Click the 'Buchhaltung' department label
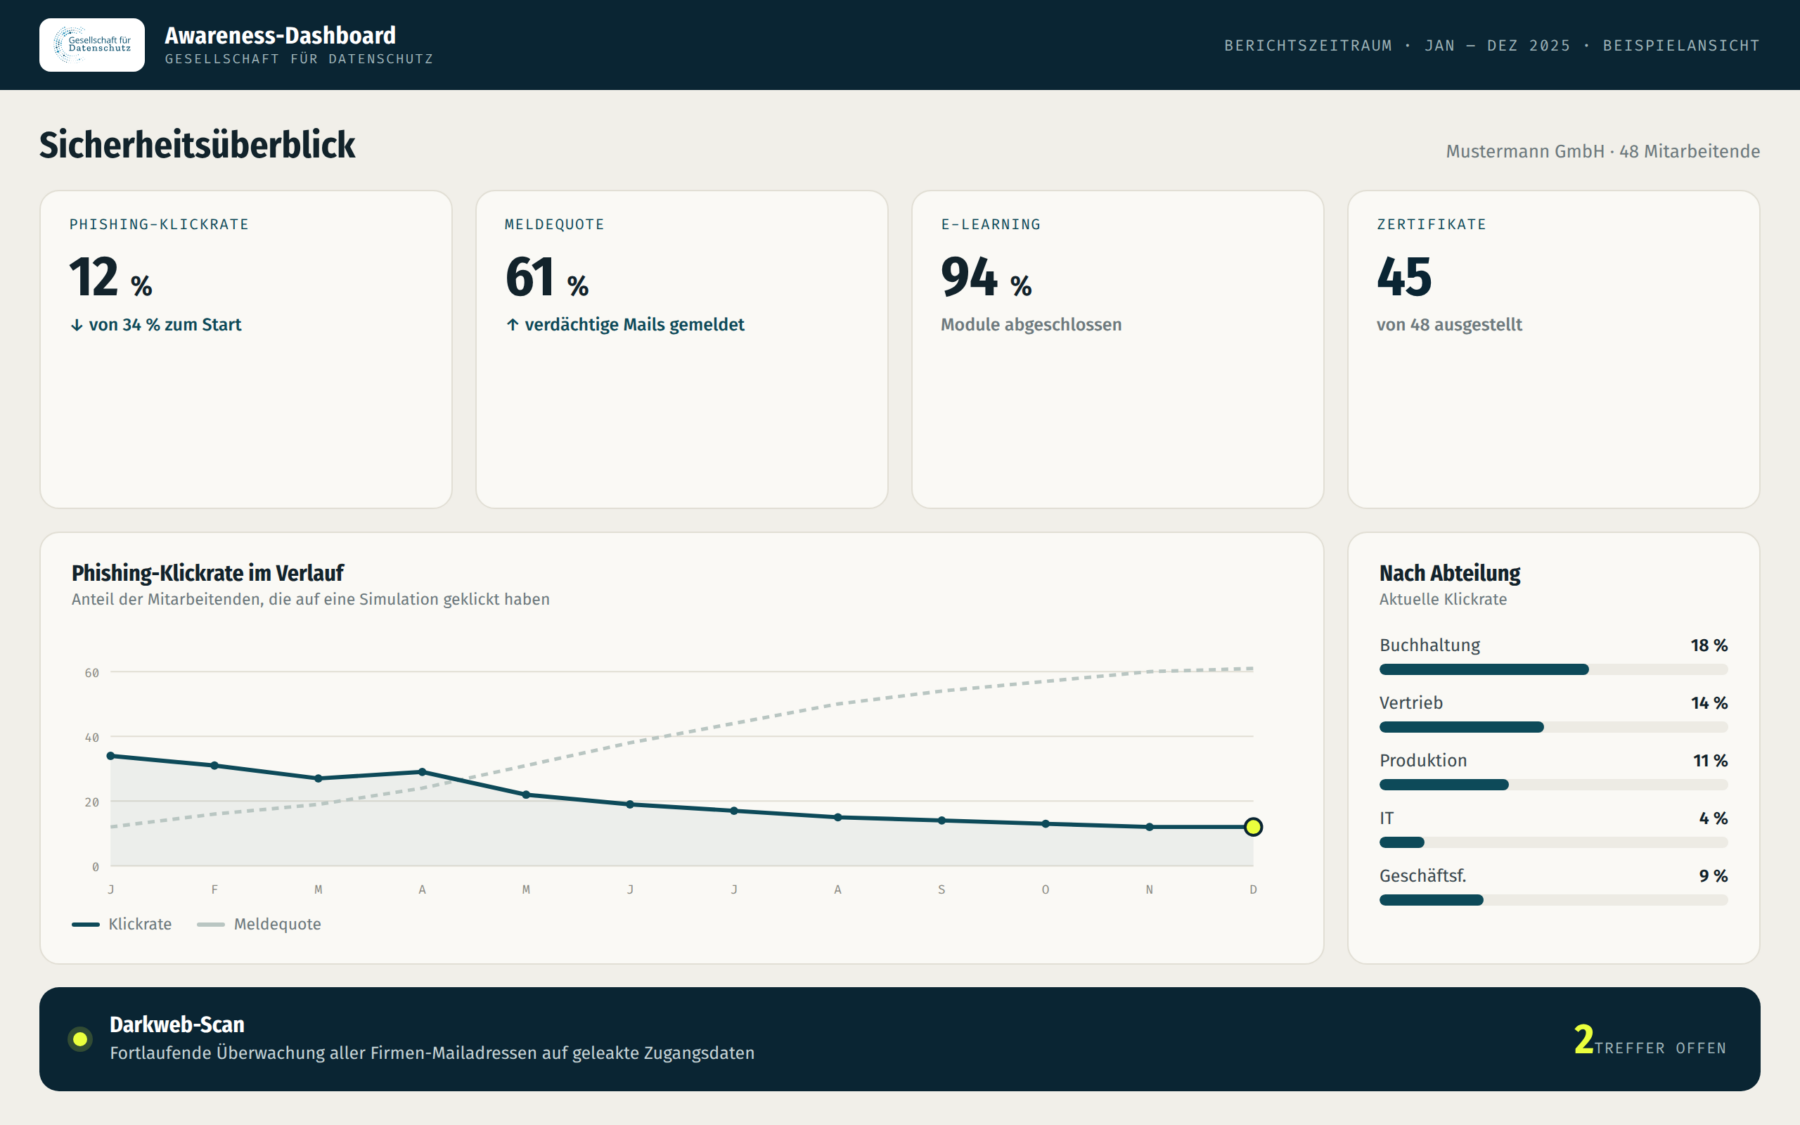 [1430, 645]
